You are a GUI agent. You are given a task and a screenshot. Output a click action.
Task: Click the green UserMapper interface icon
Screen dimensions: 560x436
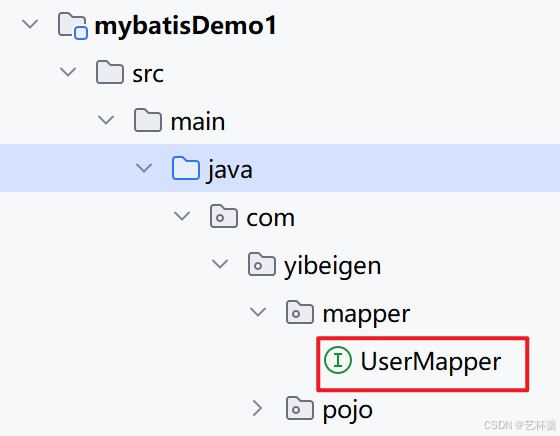(x=338, y=360)
